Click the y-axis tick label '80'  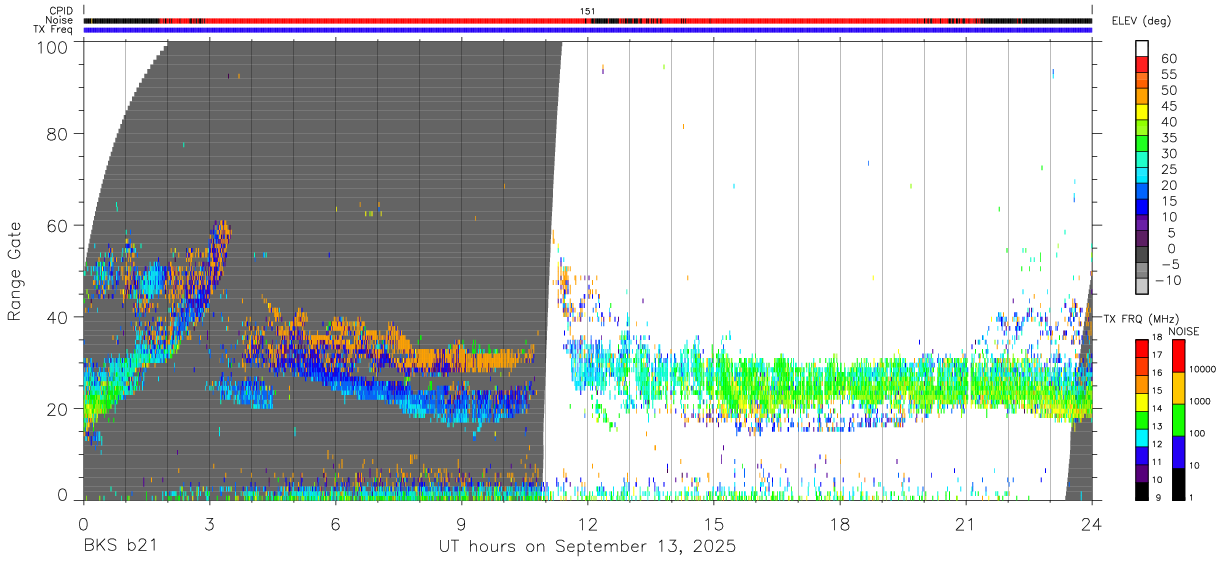coord(59,134)
